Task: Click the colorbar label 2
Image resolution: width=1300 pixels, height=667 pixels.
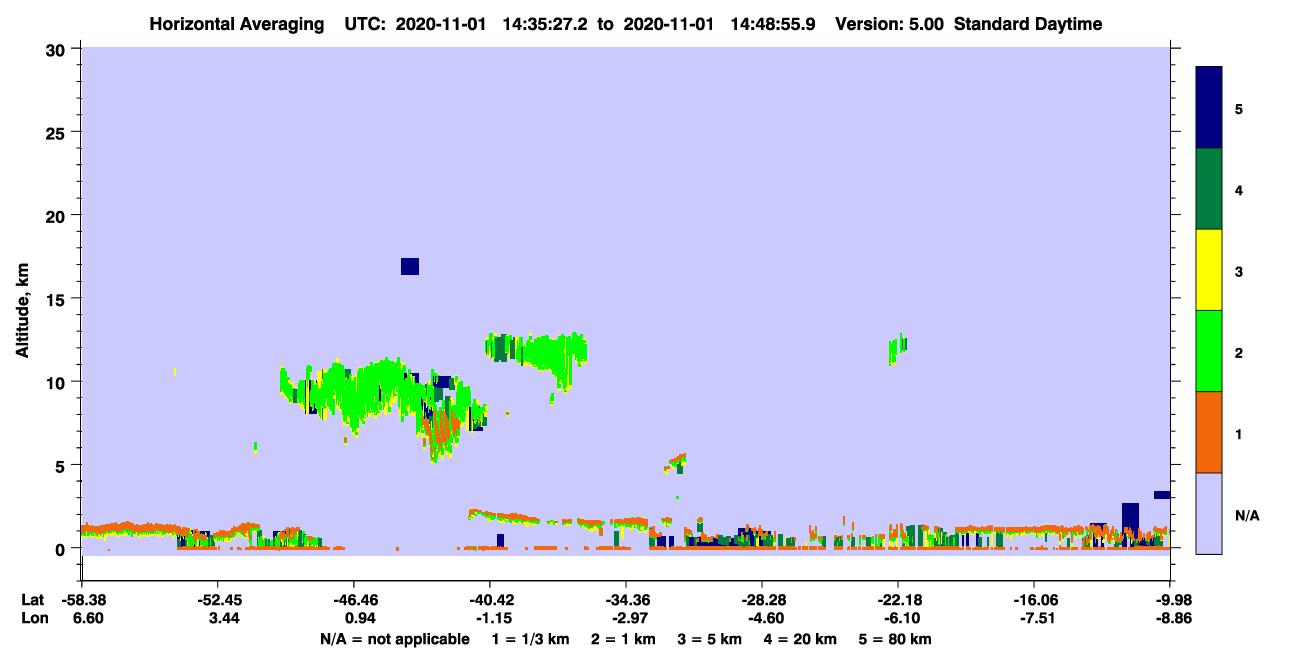Action: pyautogui.click(x=1239, y=352)
